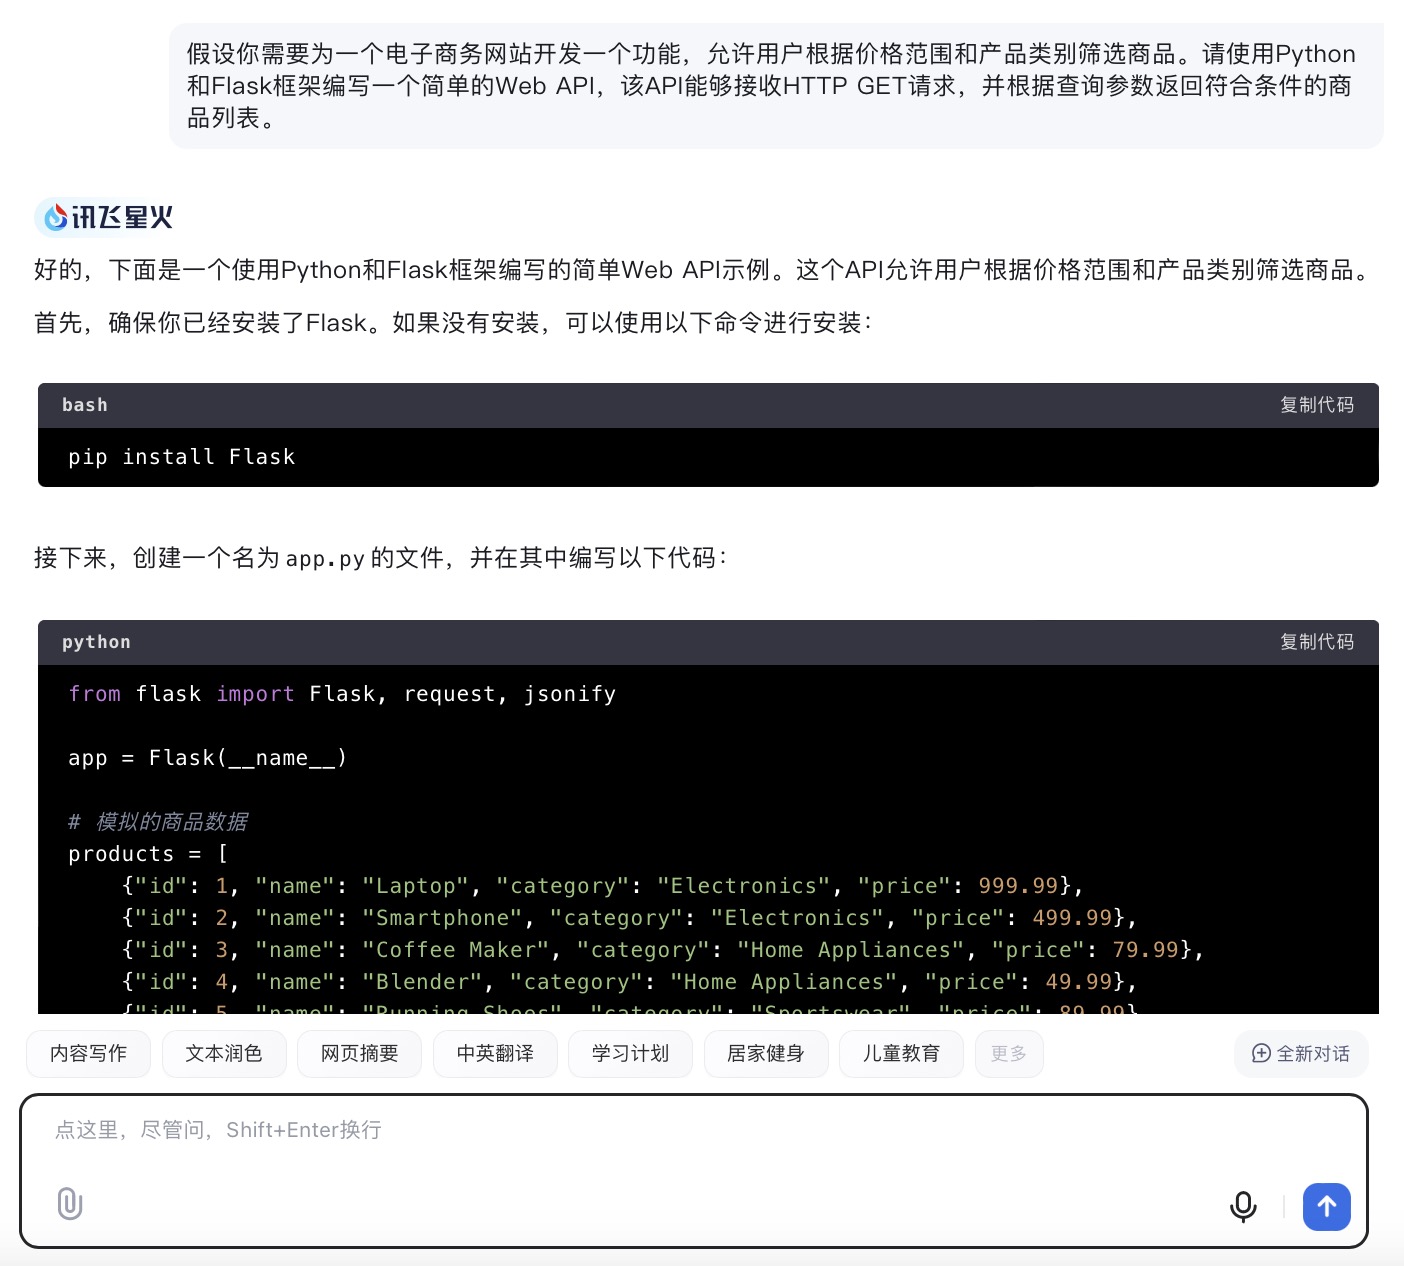The width and height of the screenshot is (1404, 1266).
Task: Click the paragraph starting with 首先
Action: (x=453, y=323)
